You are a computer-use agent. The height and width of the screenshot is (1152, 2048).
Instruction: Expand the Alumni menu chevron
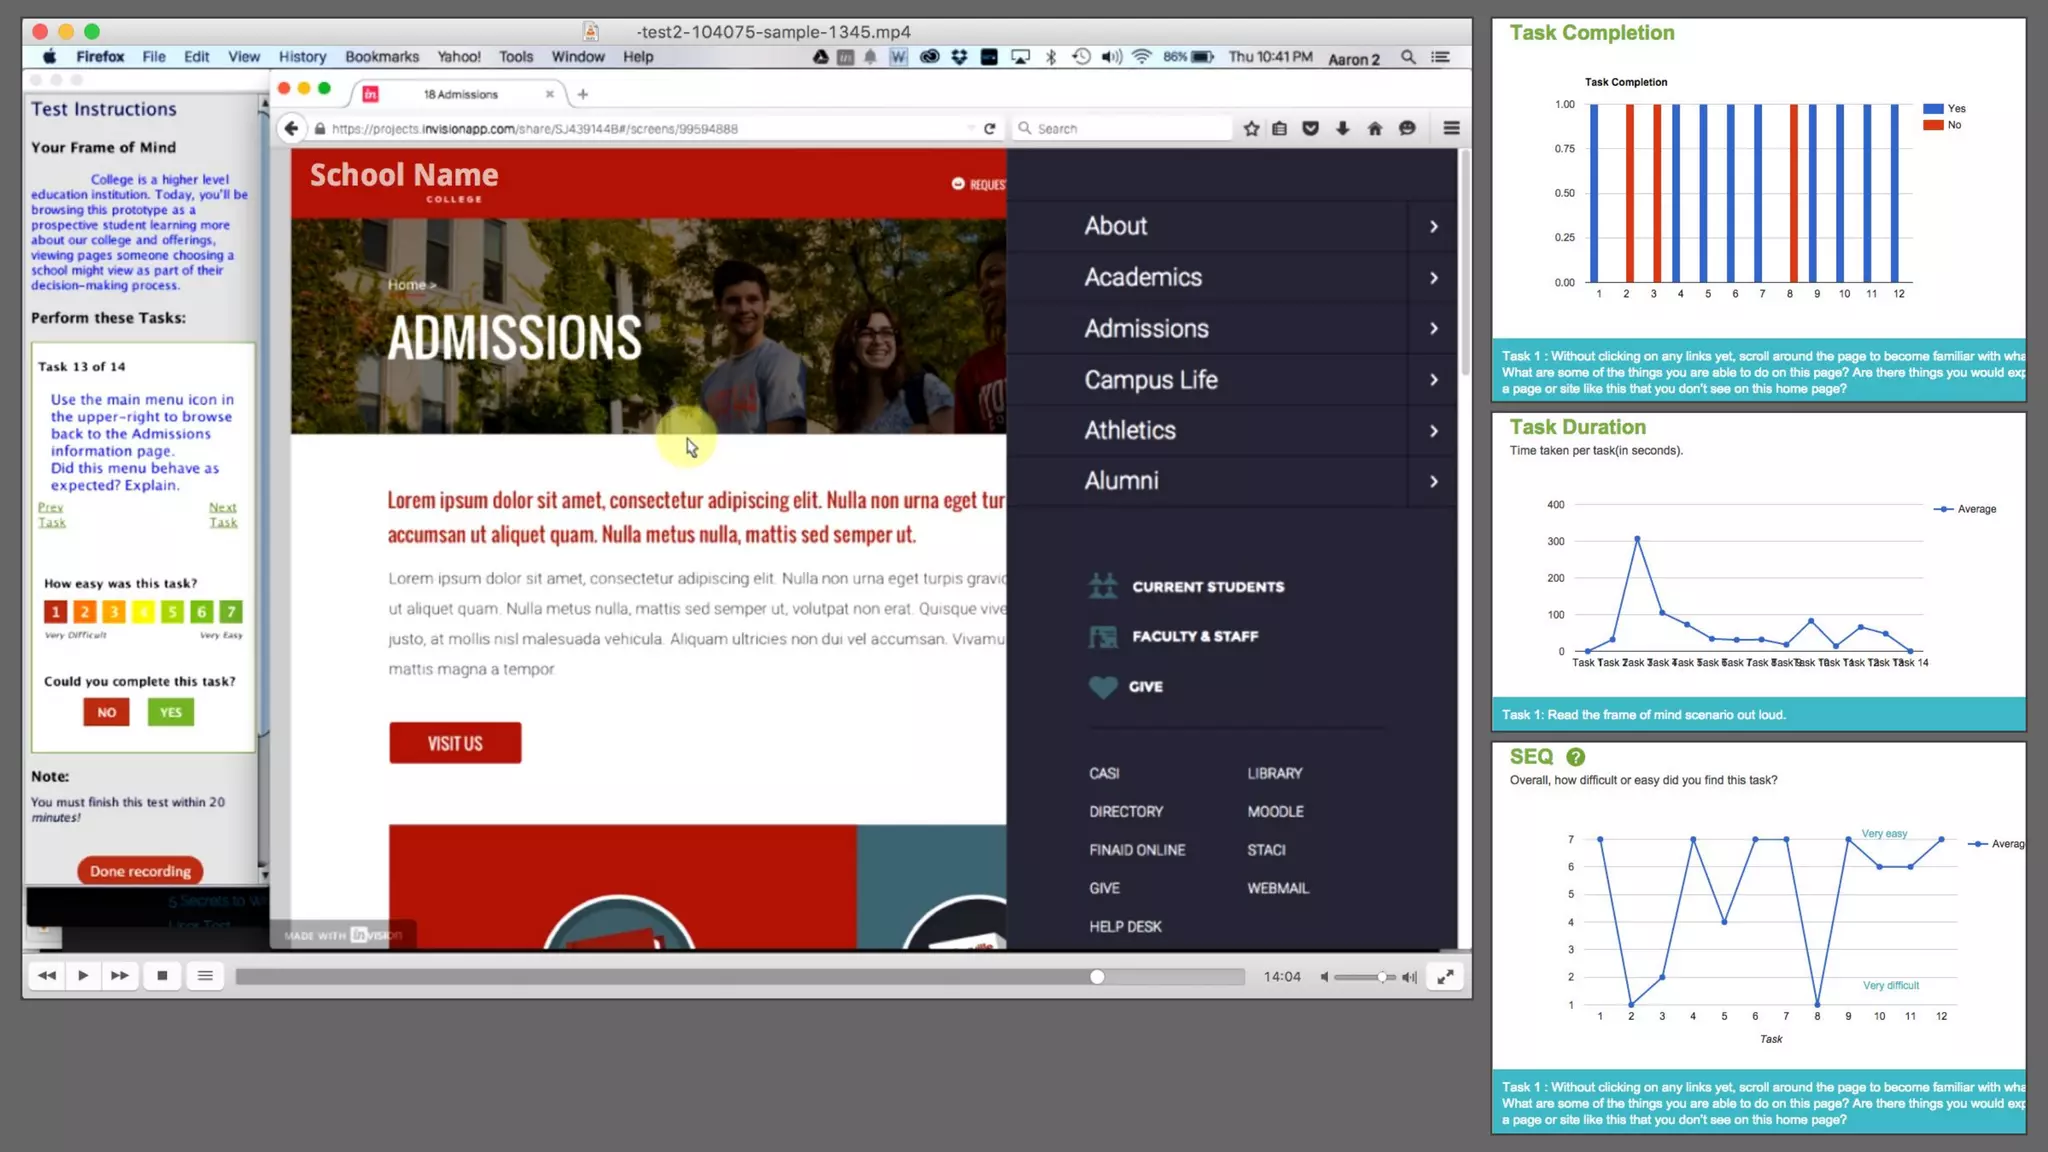tap(1433, 481)
